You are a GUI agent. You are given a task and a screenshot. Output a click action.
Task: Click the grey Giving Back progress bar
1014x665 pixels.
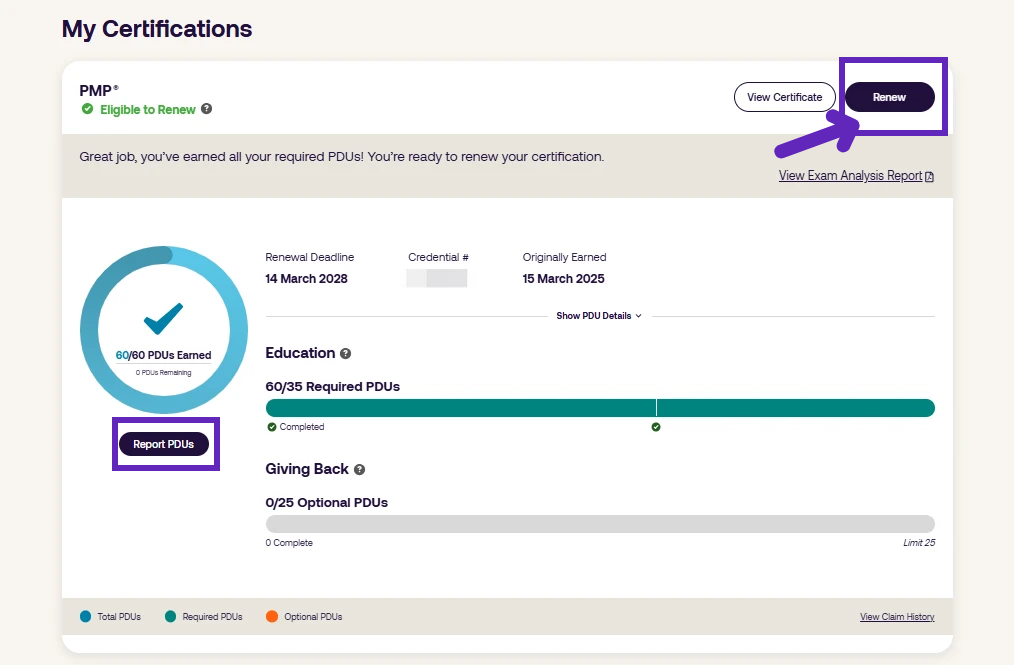point(600,524)
